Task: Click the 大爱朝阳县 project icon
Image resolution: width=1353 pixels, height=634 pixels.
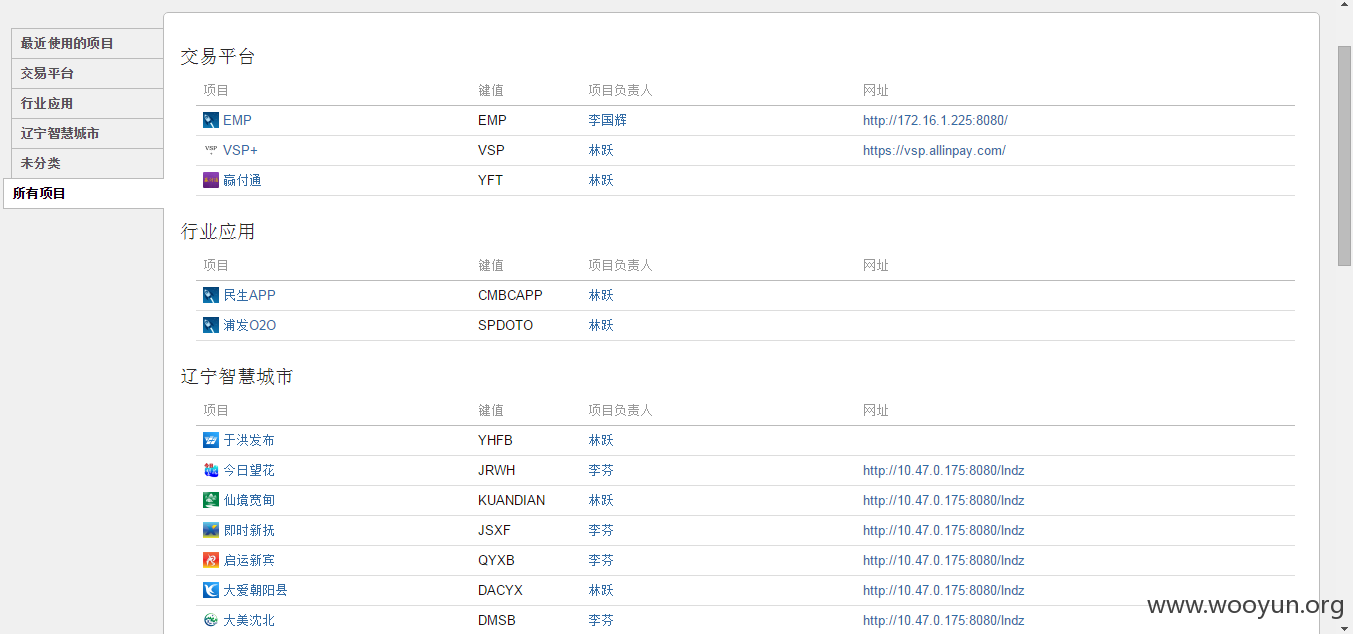Action: (x=211, y=590)
